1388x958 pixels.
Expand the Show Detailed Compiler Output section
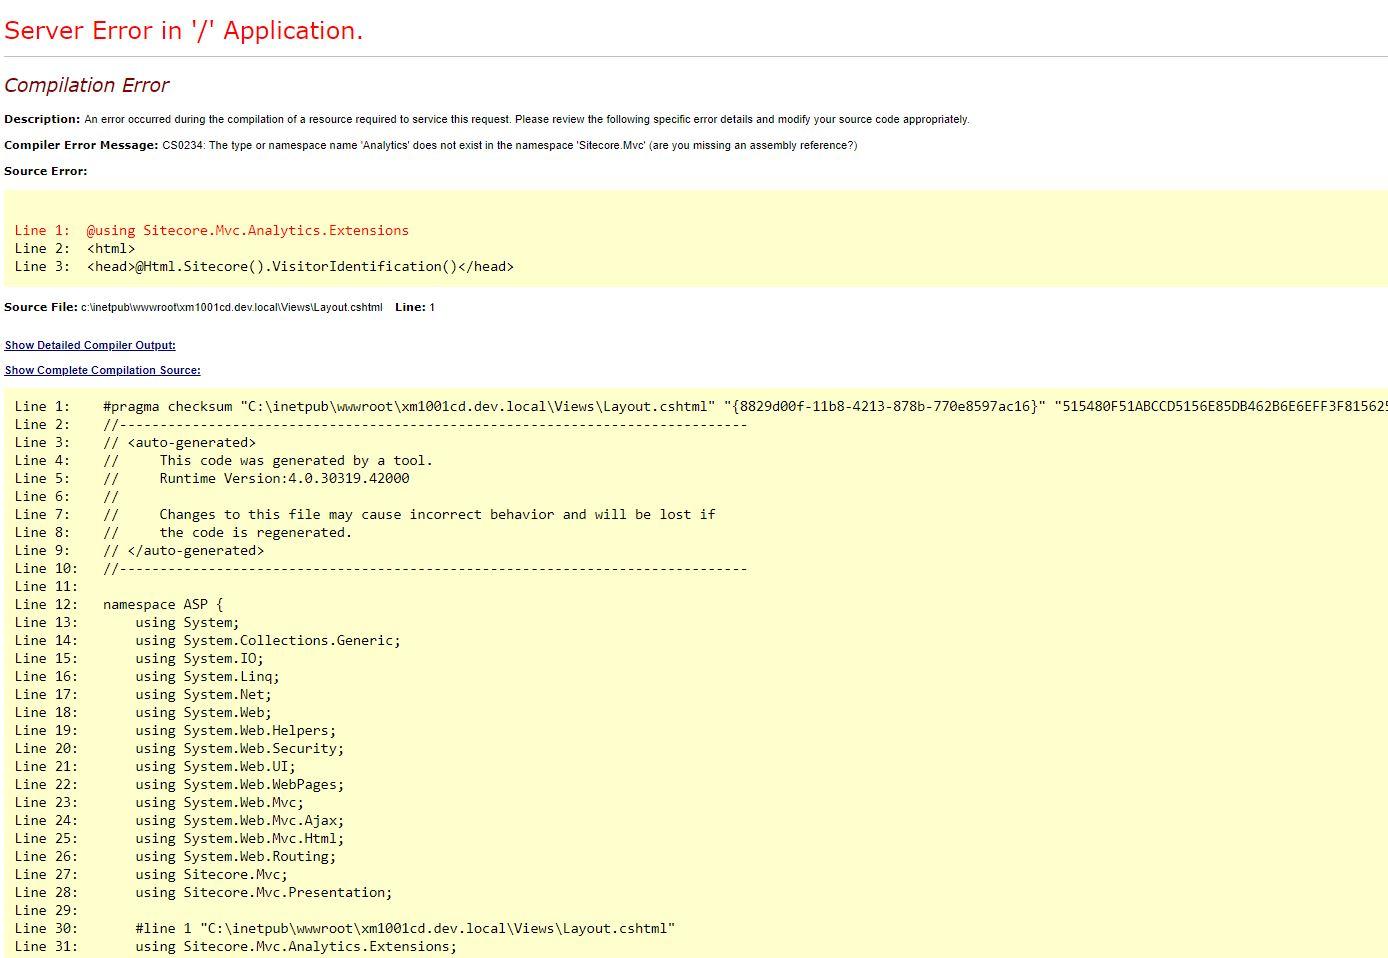pos(90,345)
